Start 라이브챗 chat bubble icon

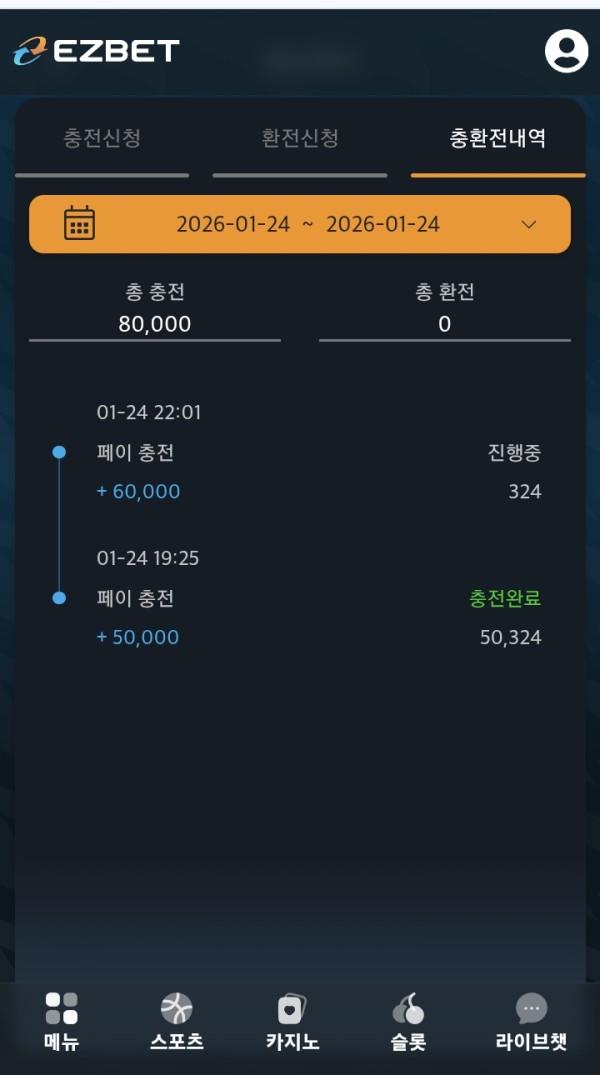(531, 1007)
